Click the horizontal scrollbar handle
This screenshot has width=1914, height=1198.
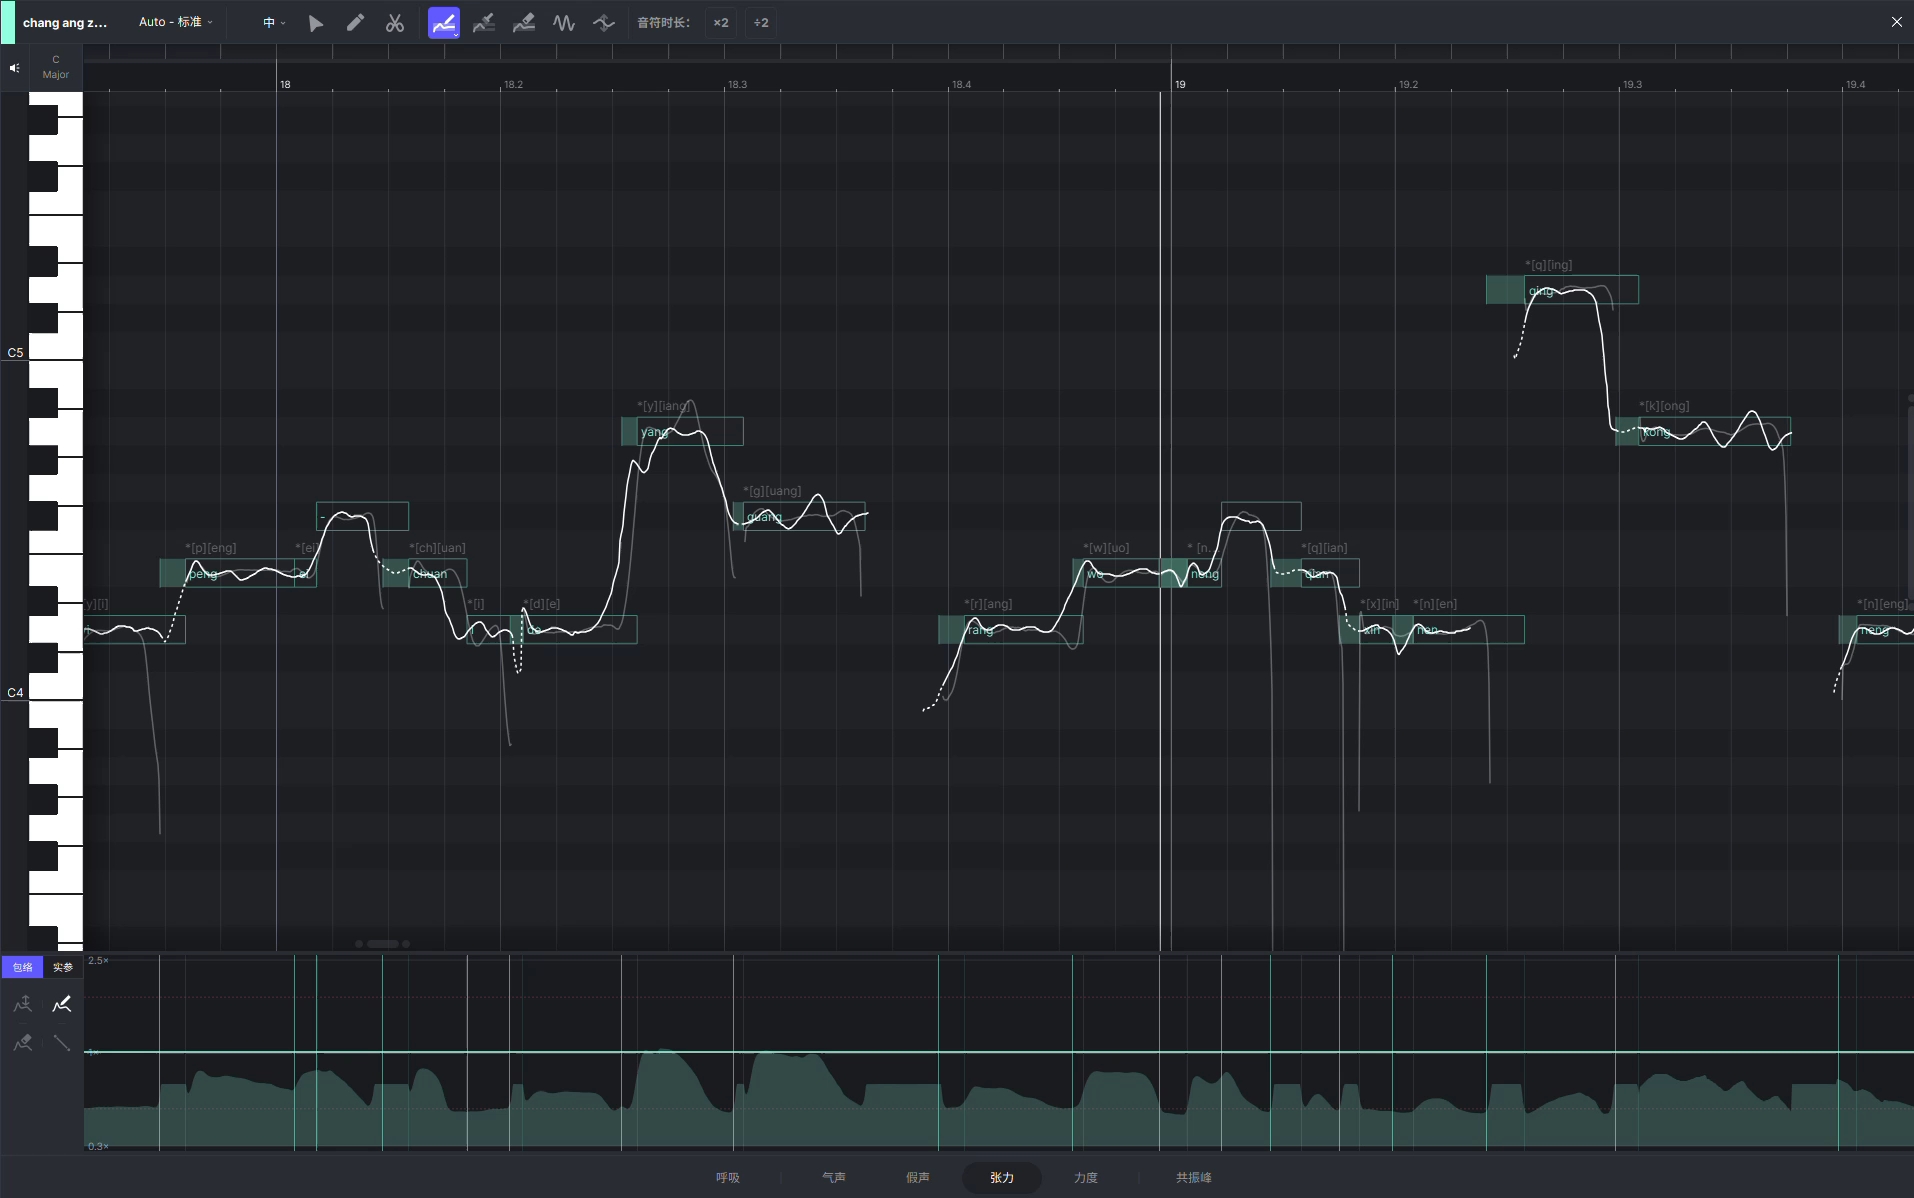coord(383,944)
